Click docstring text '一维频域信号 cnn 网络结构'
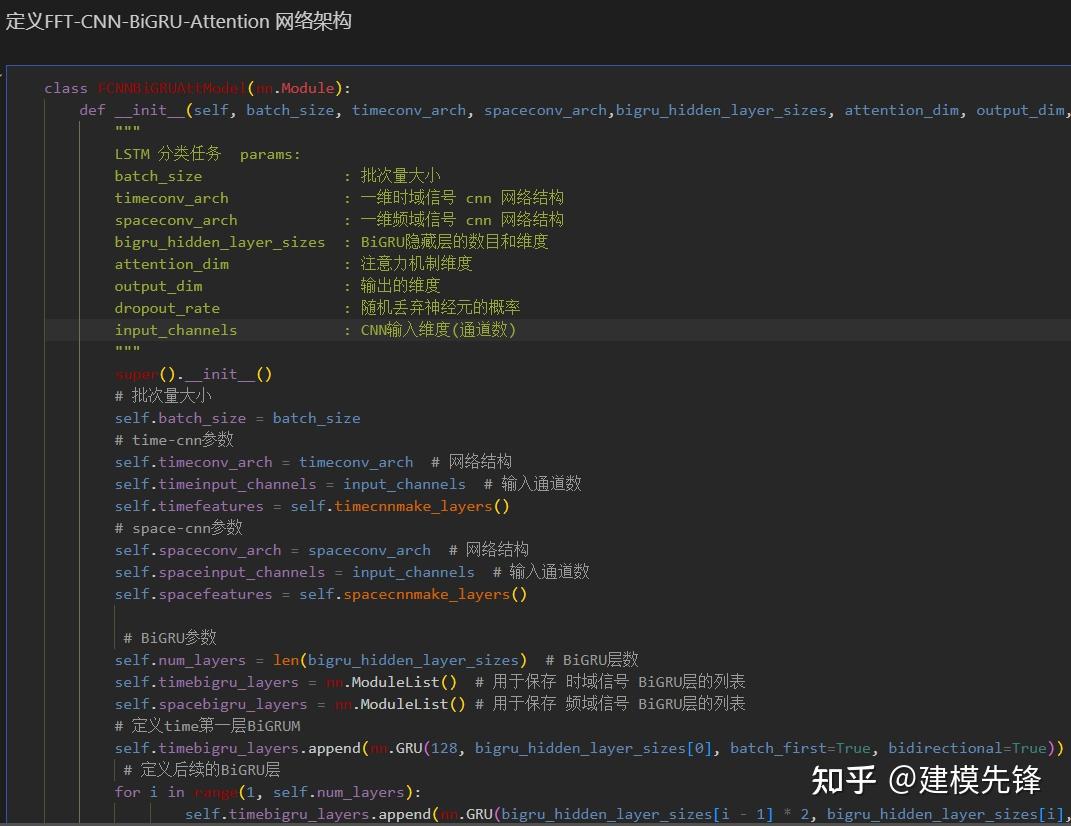The height and width of the screenshot is (826, 1071). (462, 219)
